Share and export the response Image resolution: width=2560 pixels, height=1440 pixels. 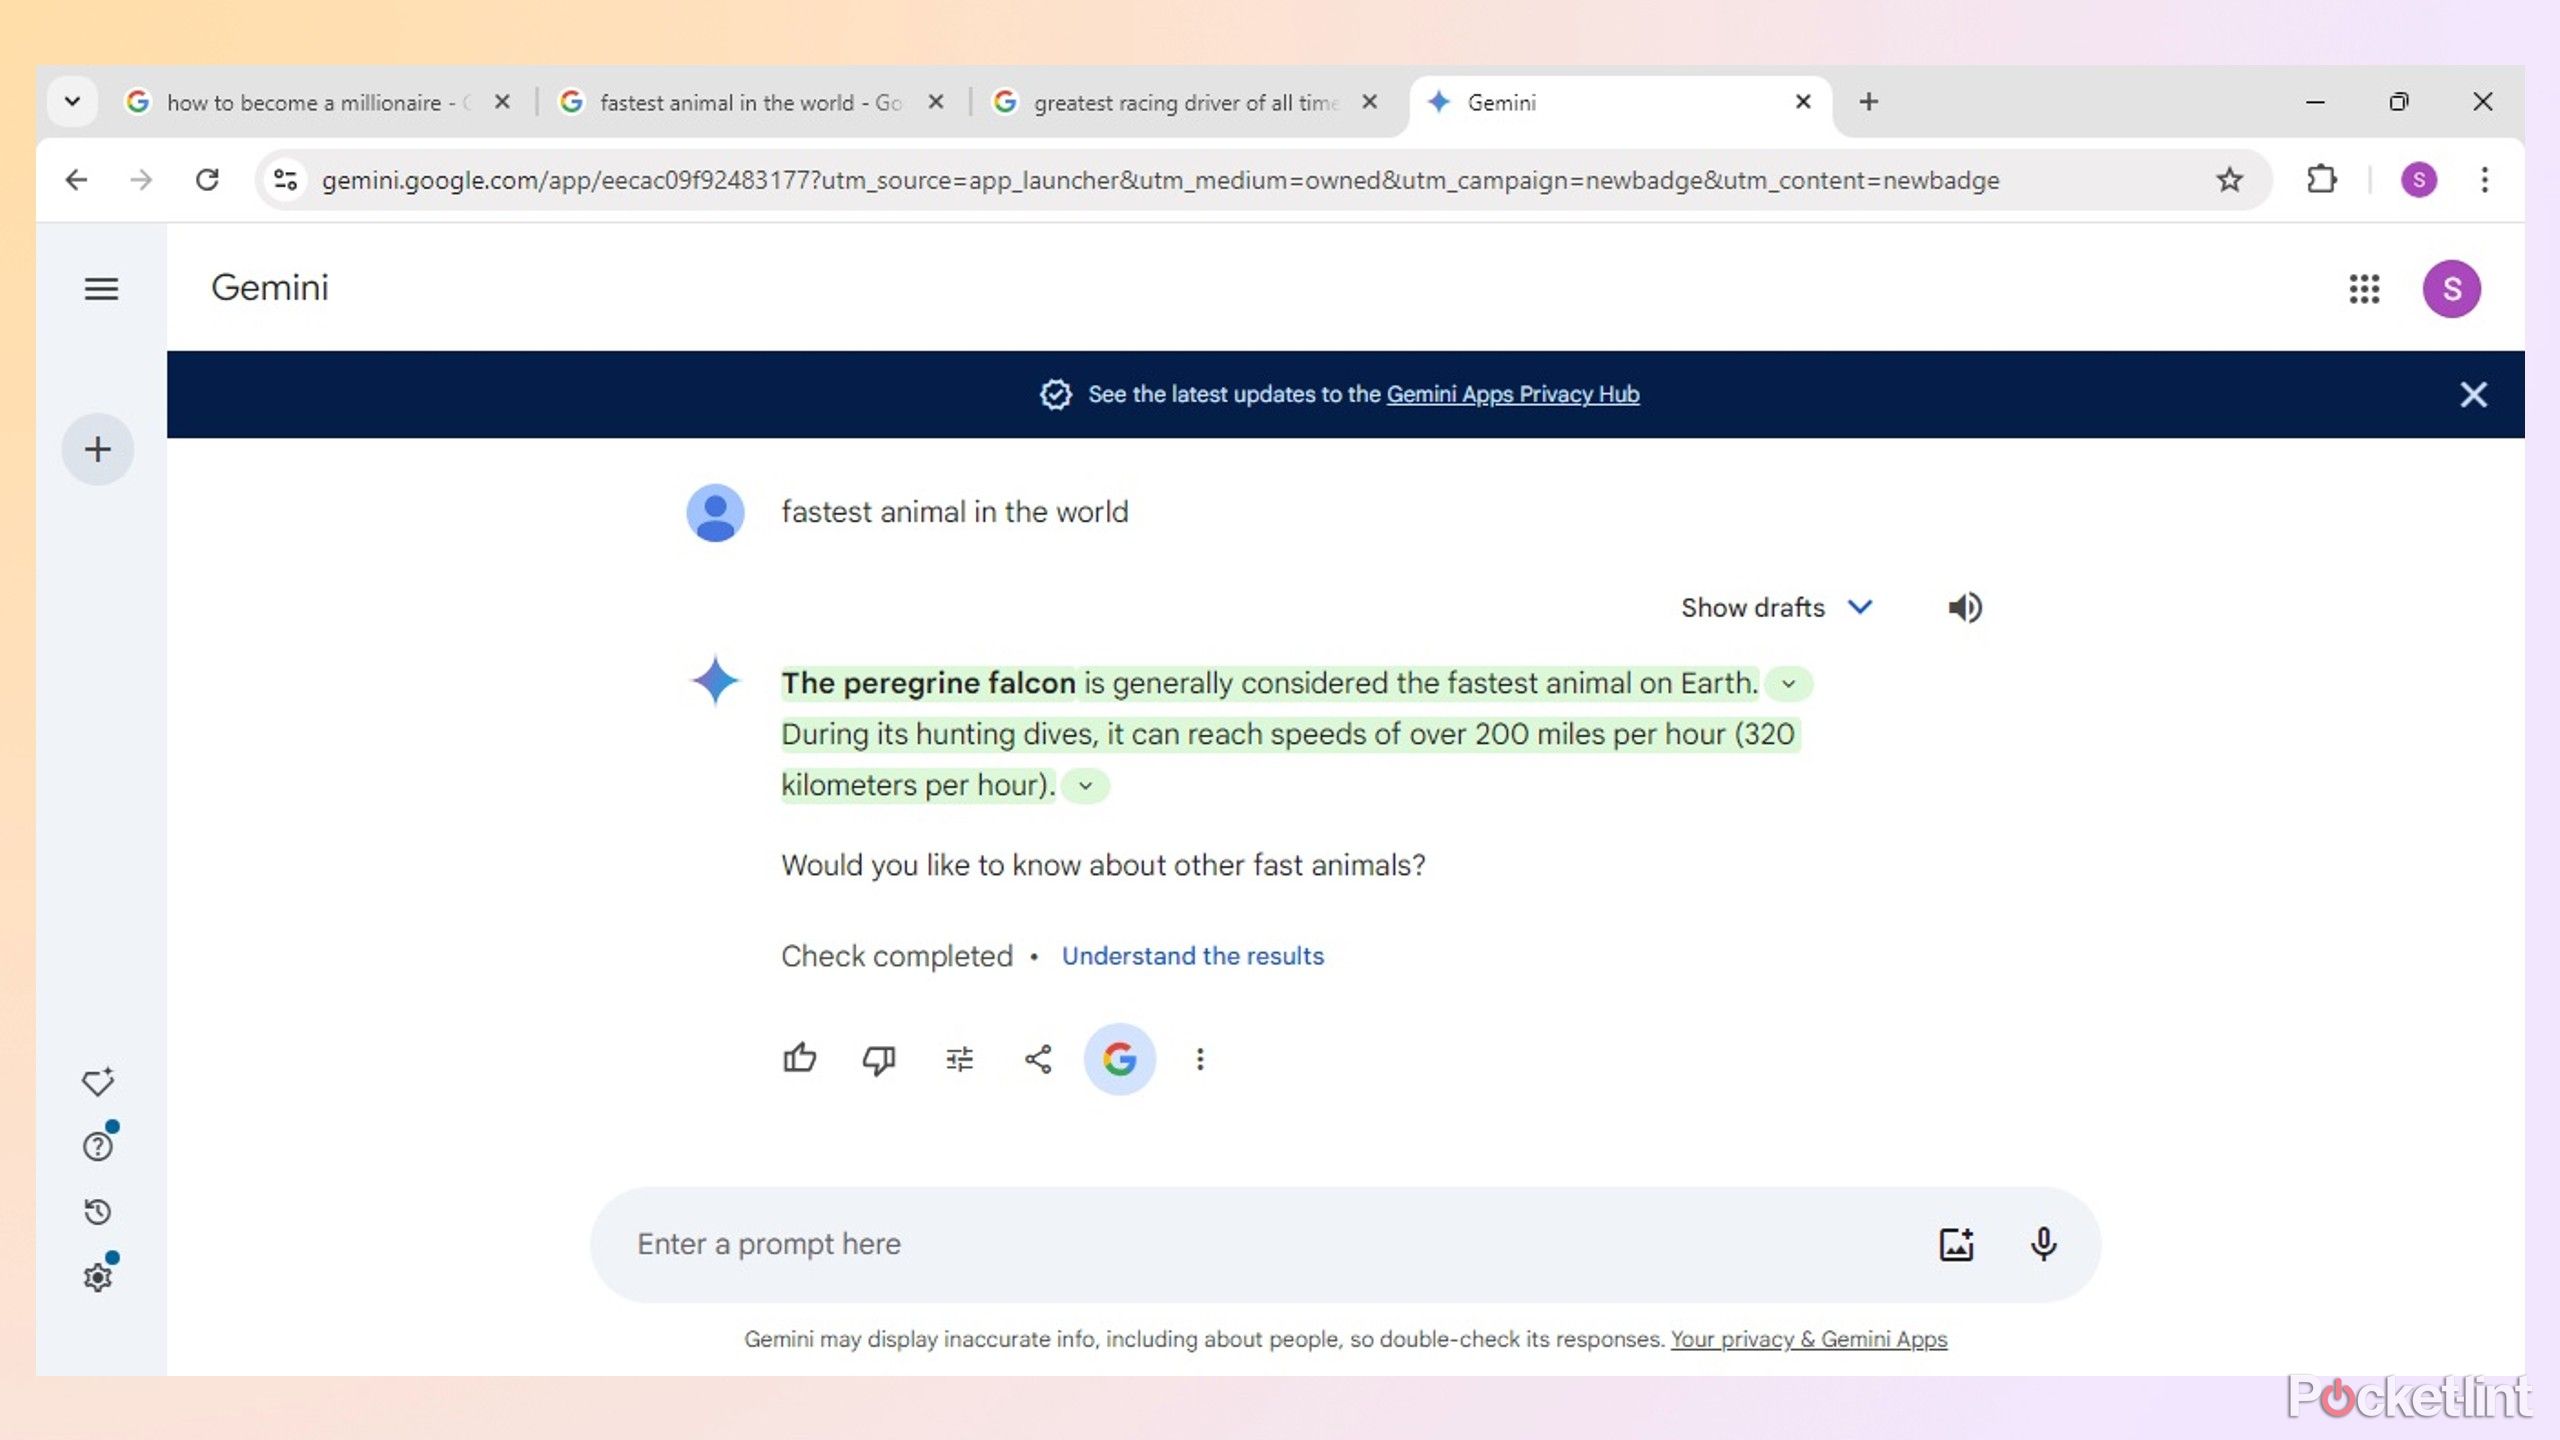point(1038,1059)
